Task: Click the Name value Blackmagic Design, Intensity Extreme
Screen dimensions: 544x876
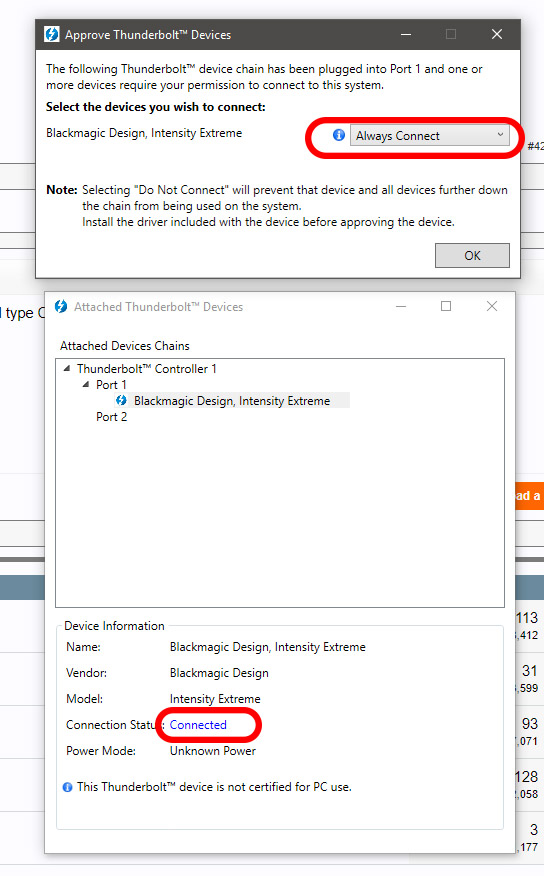Action: (x=268, y=647)
